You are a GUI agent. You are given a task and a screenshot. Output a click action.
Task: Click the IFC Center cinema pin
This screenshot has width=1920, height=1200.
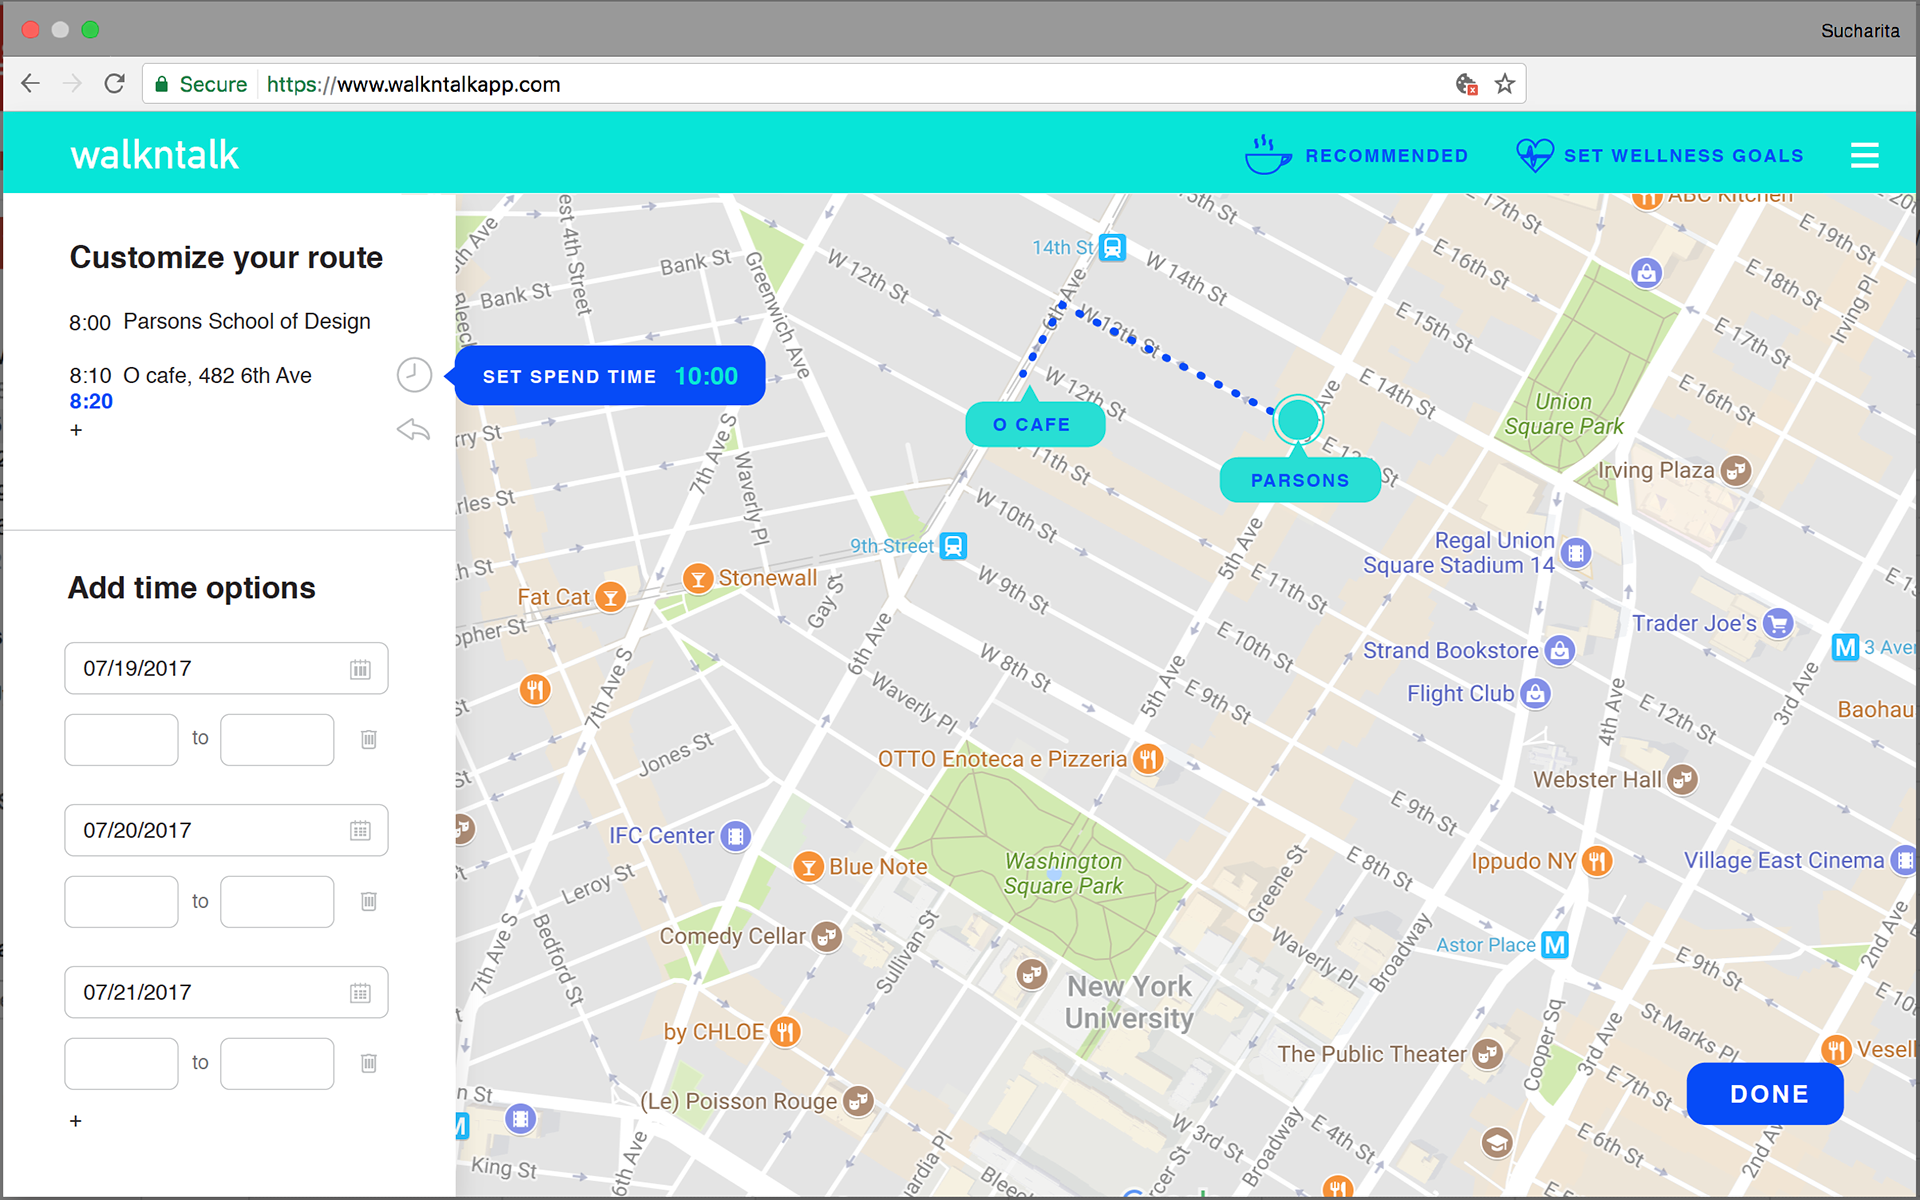point(736,836)
